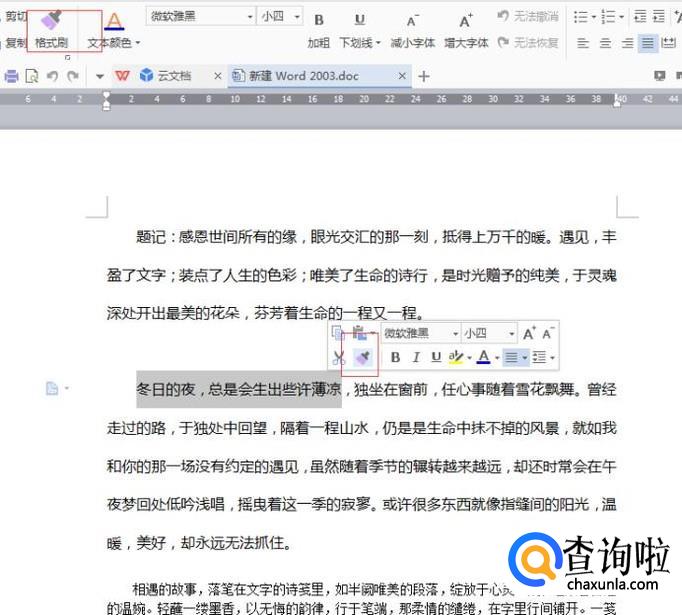The image size is (682, 615).
Task: Open the 文本颜色 dropdown arrow
Action: 138,43
